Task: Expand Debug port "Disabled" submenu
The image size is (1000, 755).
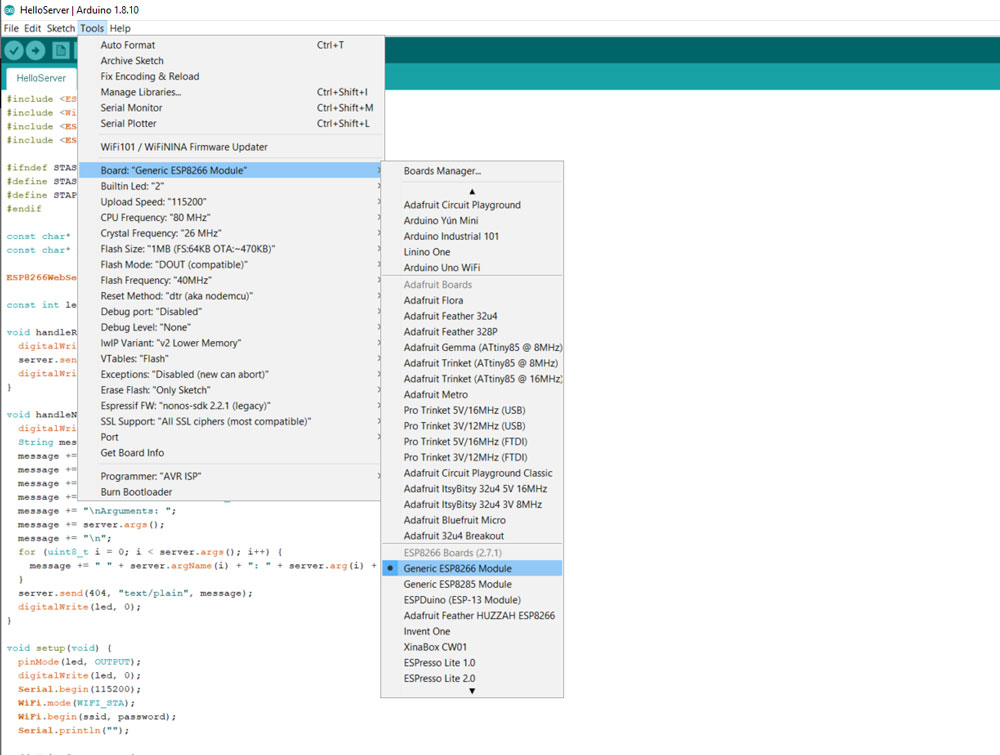Action: pos(231,312)
